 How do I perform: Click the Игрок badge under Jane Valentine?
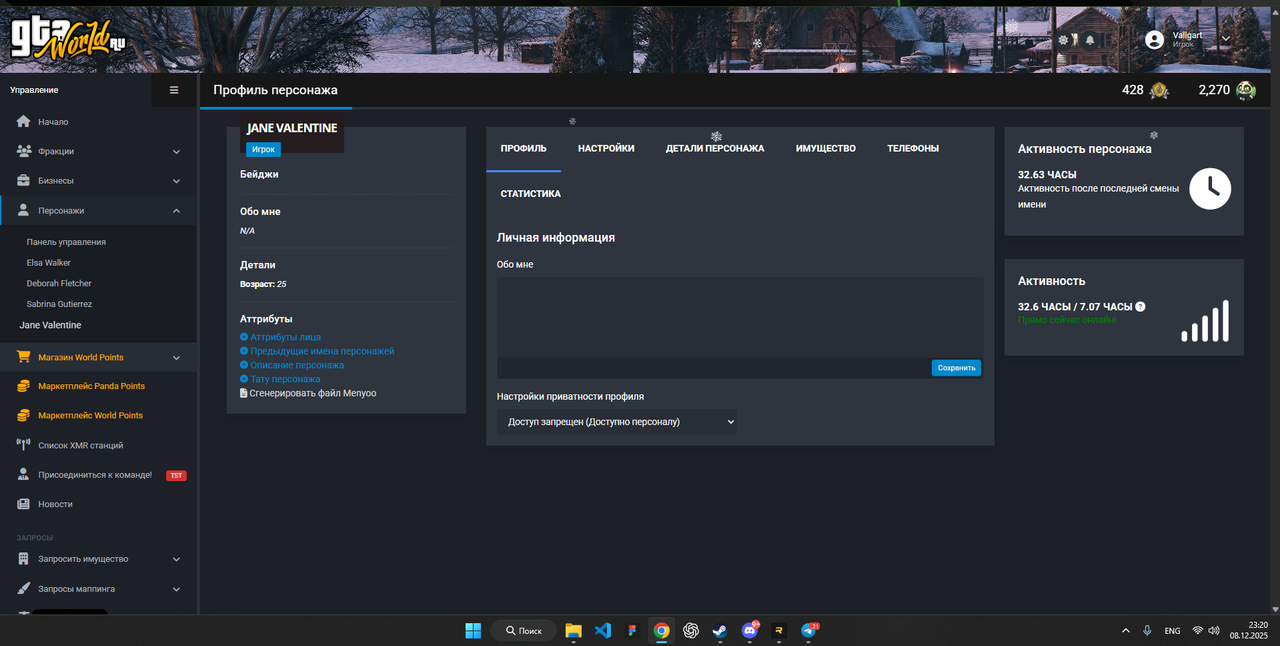pyautogui.click(x=263, y=149)
